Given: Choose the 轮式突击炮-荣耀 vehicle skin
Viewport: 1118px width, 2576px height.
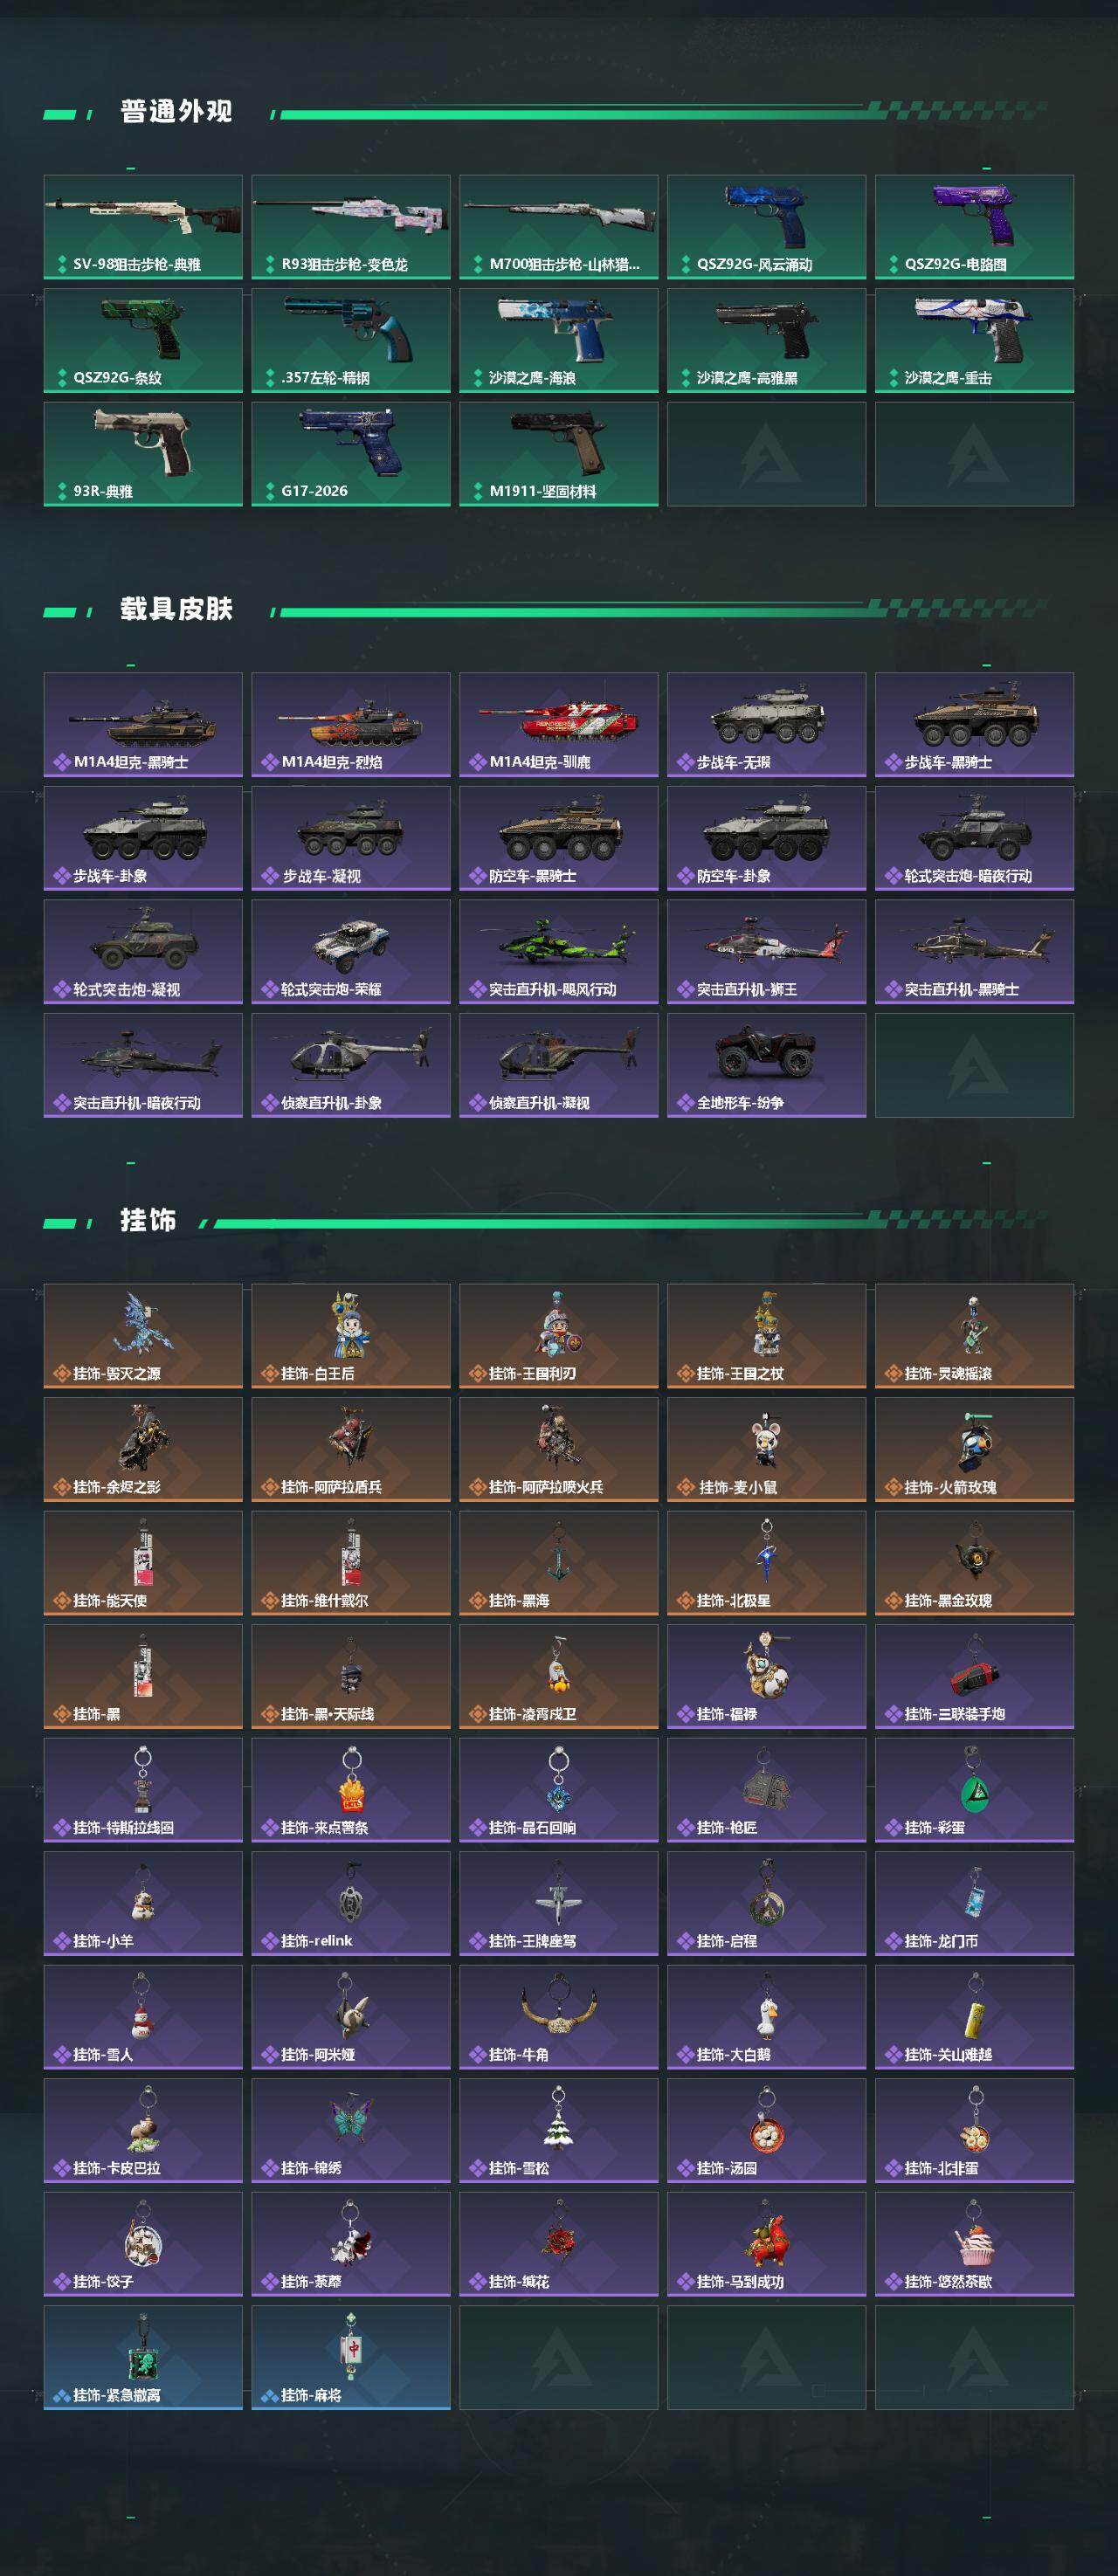Looking at the screenshot, I should 351,952.
